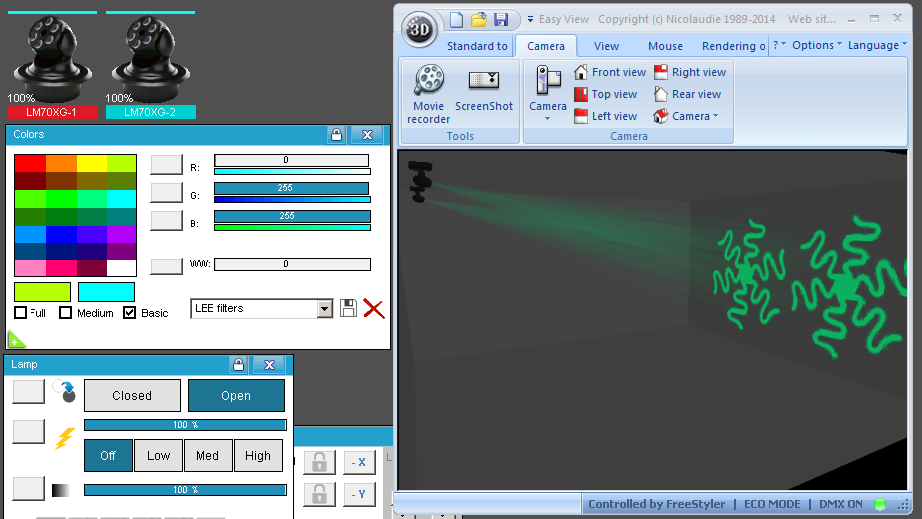
Task: Set strobe to Off
Action: coord(108,456)
